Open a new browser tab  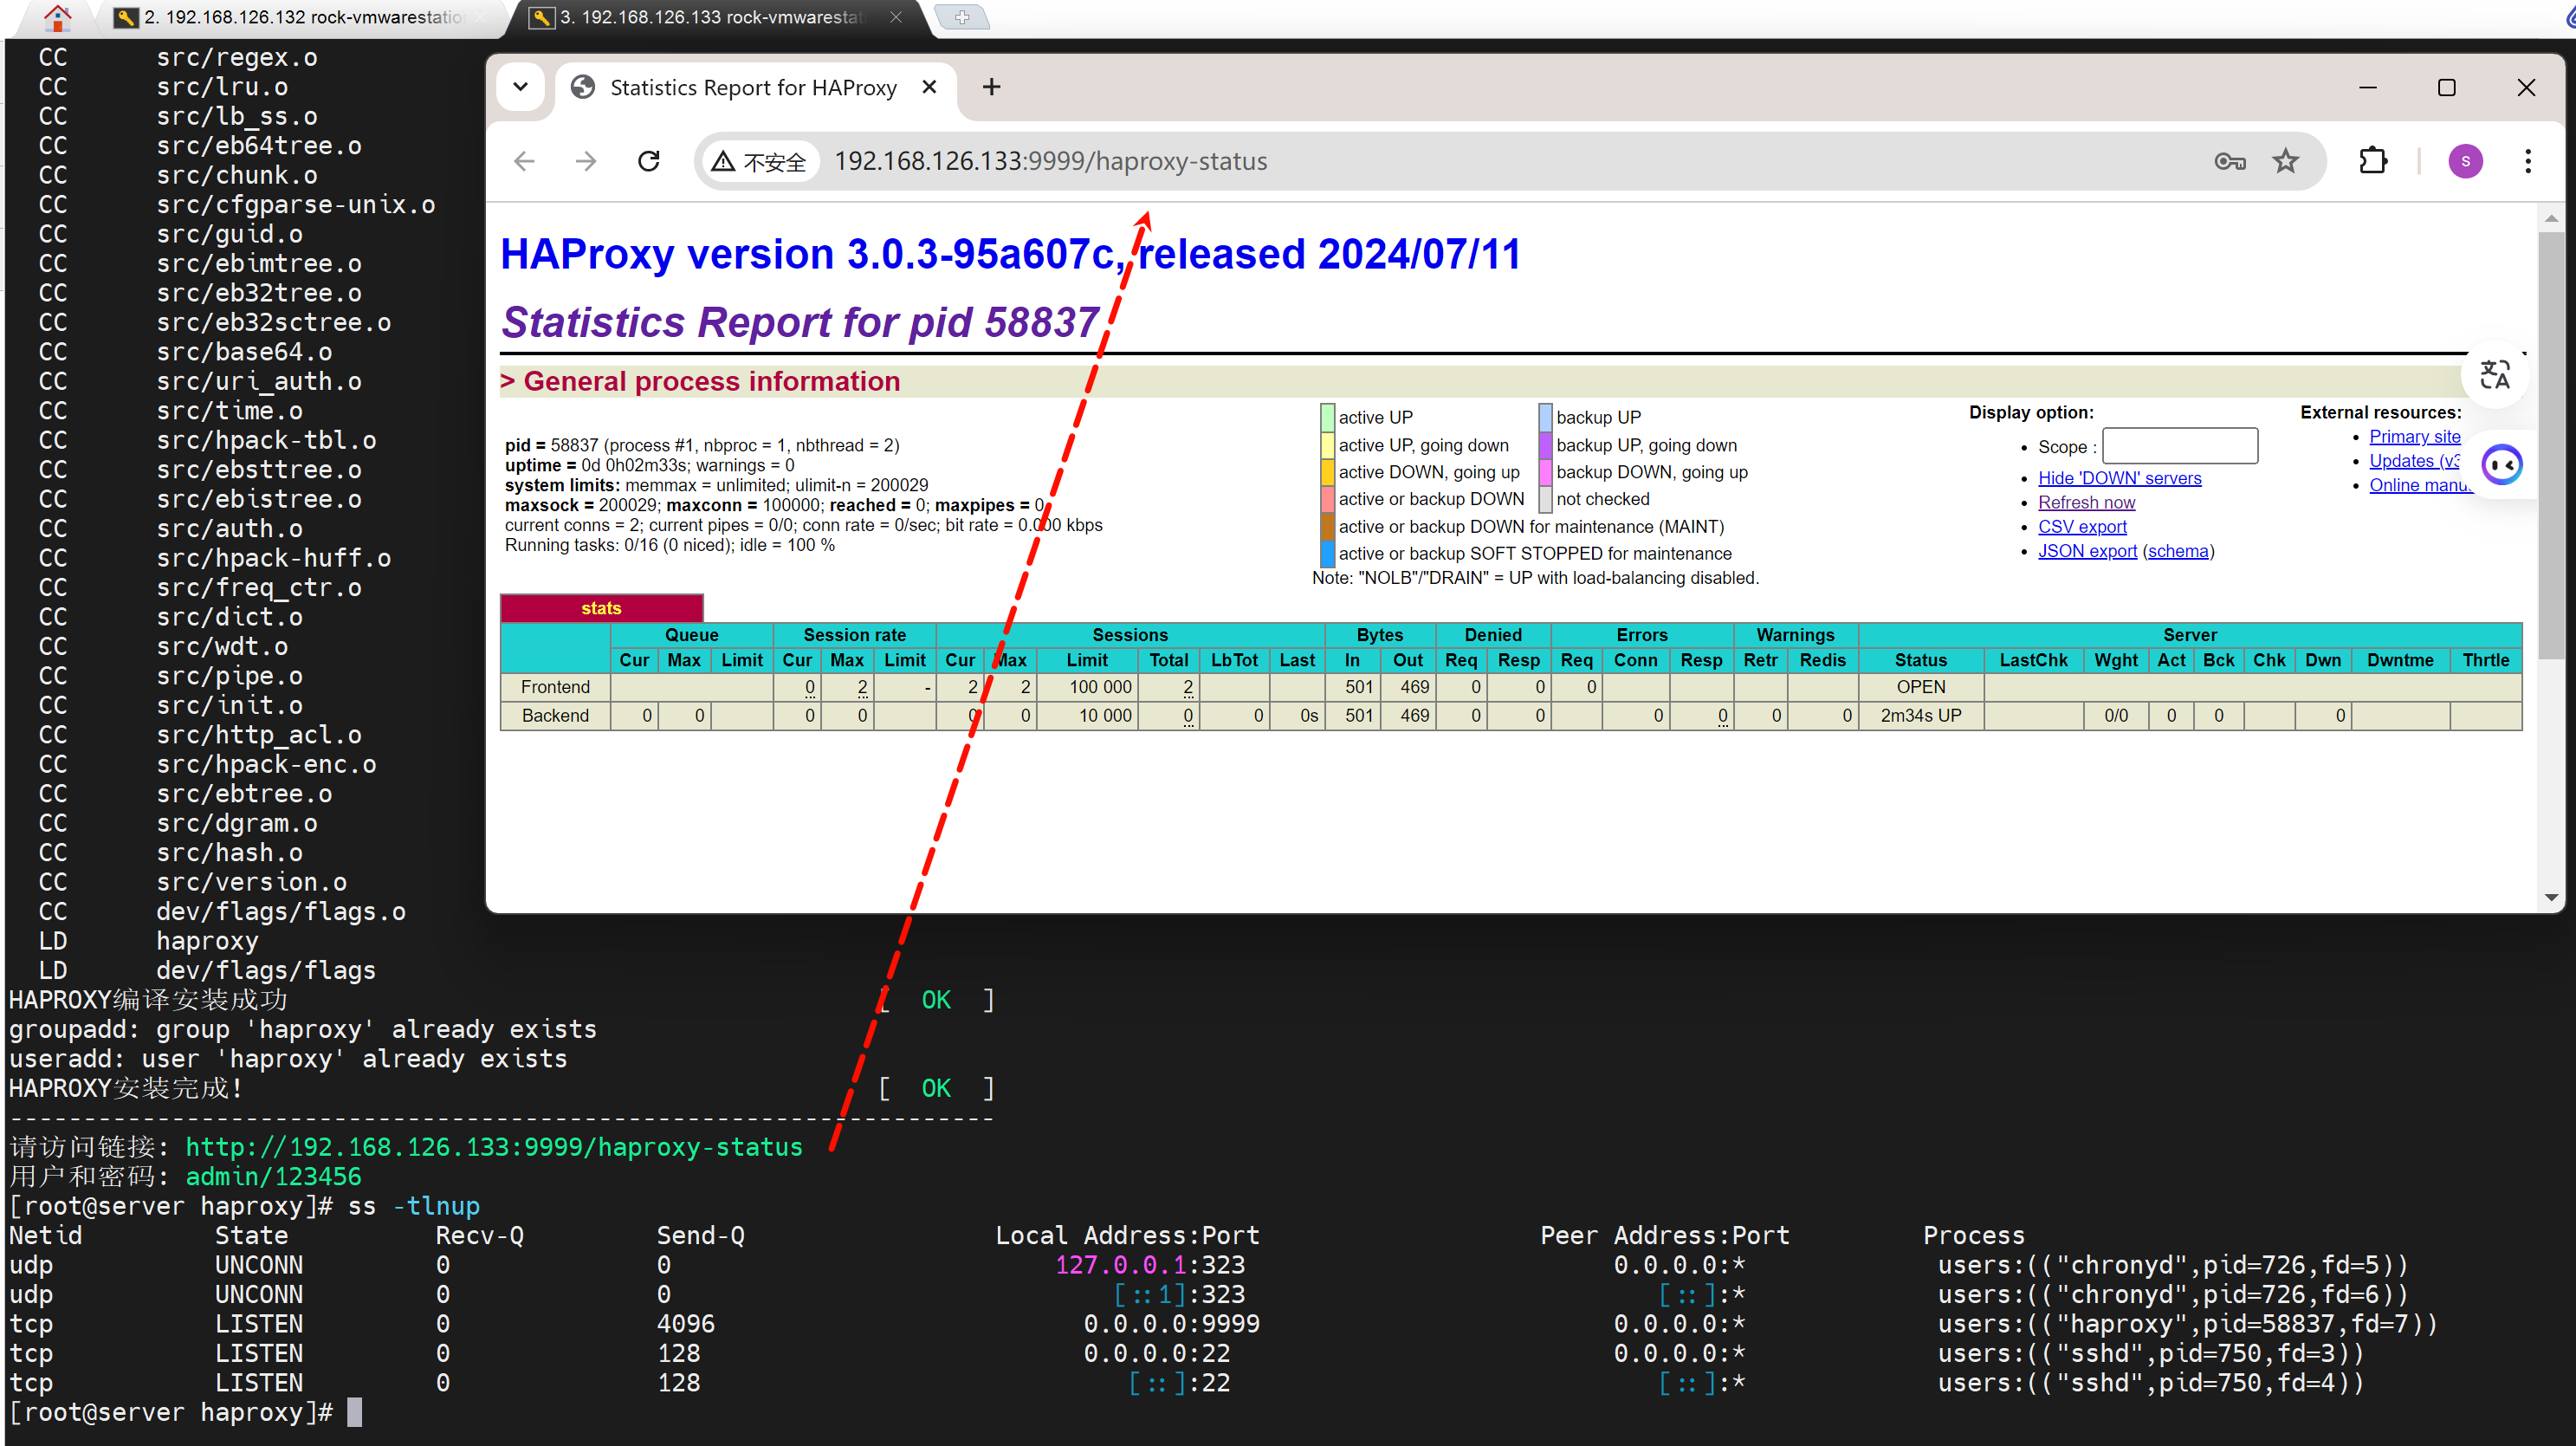click(x=991, y=87)
